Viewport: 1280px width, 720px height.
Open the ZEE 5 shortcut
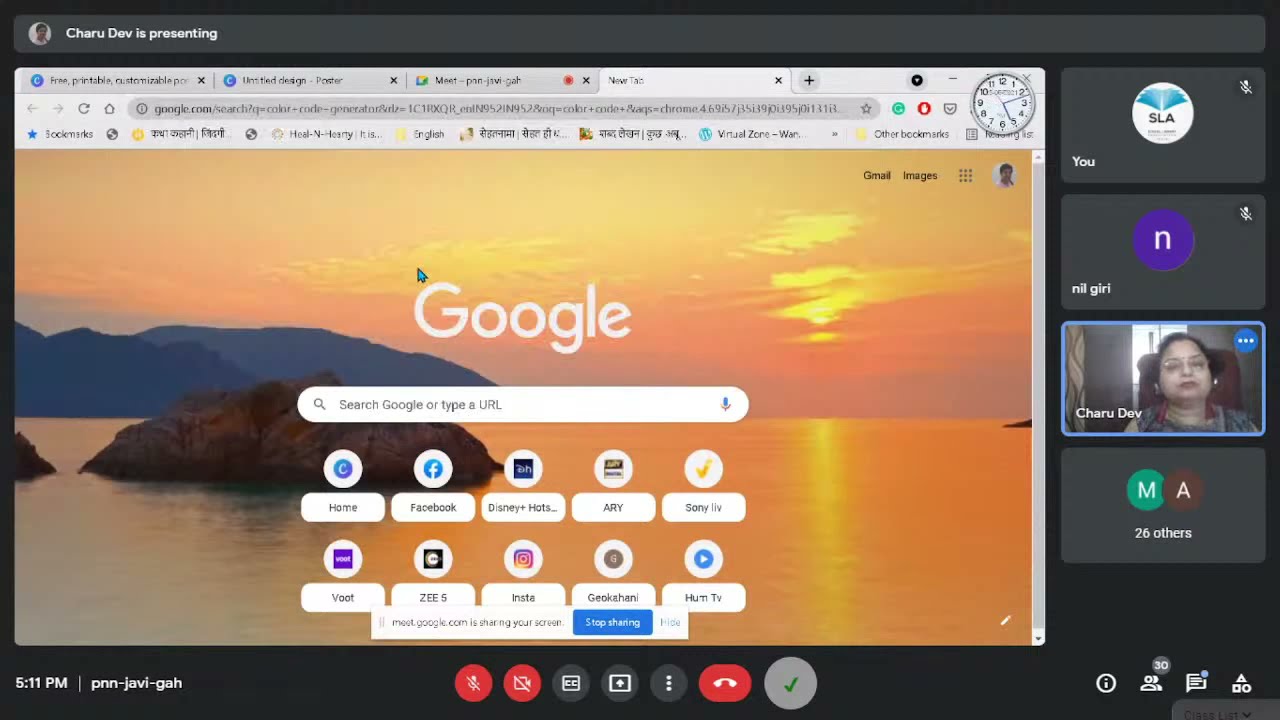tap(433, 576)
